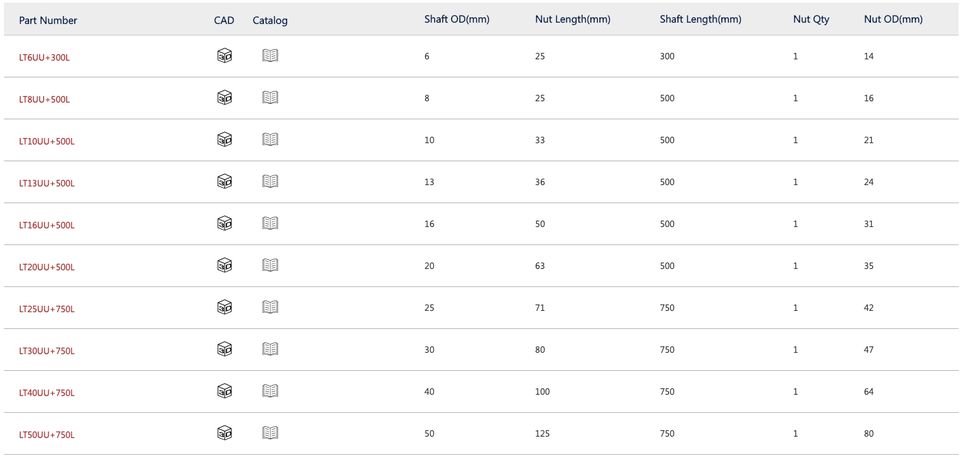Open part number link LT6UU+300L
The height and width of the screenshot is (456, 960).
[44, 57]
